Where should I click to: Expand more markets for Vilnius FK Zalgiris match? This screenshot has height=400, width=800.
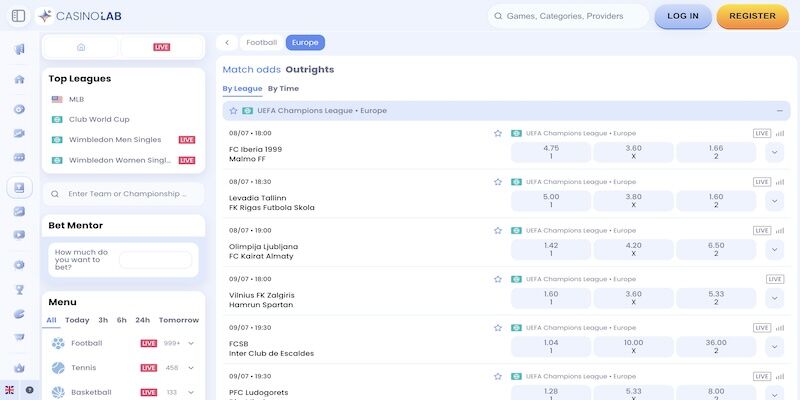click(x=774, y=298)
